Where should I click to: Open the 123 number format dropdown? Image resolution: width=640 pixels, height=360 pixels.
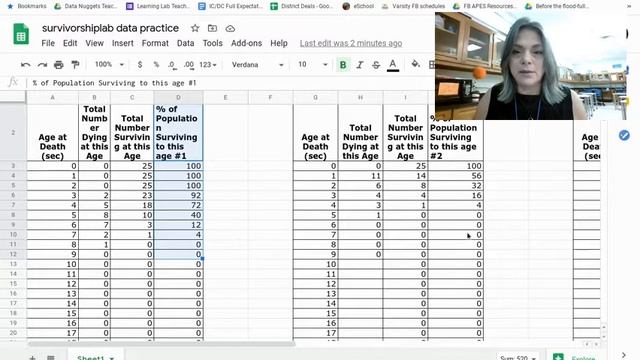tap(208, 65)
